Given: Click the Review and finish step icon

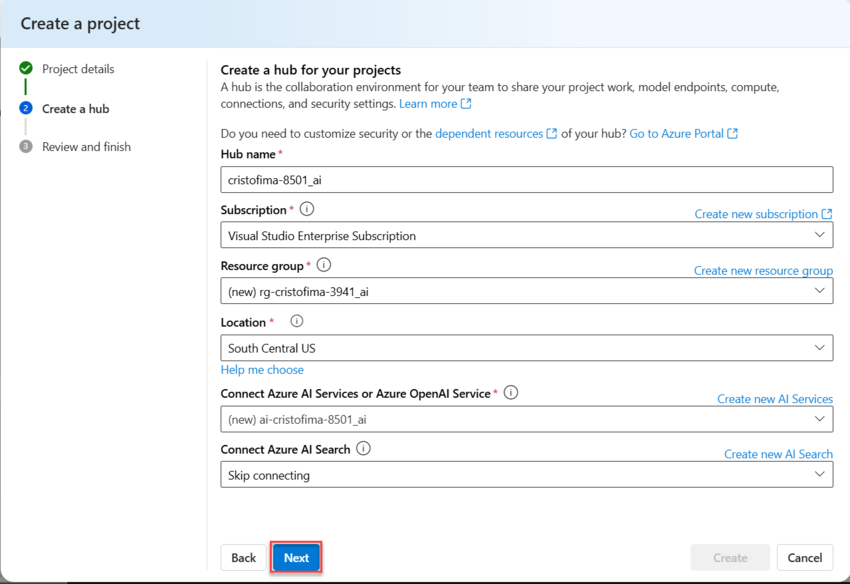Looking at the screenshot, I should click(x=25, y=147).
